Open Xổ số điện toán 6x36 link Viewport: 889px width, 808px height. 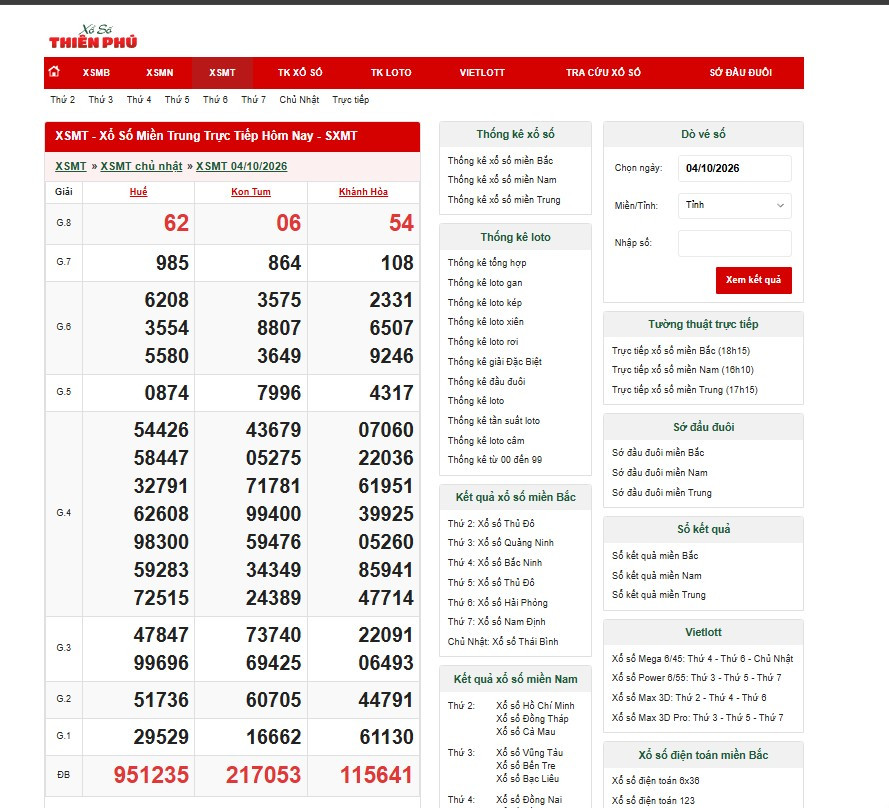pyautogui.click(x=655, y=781)
